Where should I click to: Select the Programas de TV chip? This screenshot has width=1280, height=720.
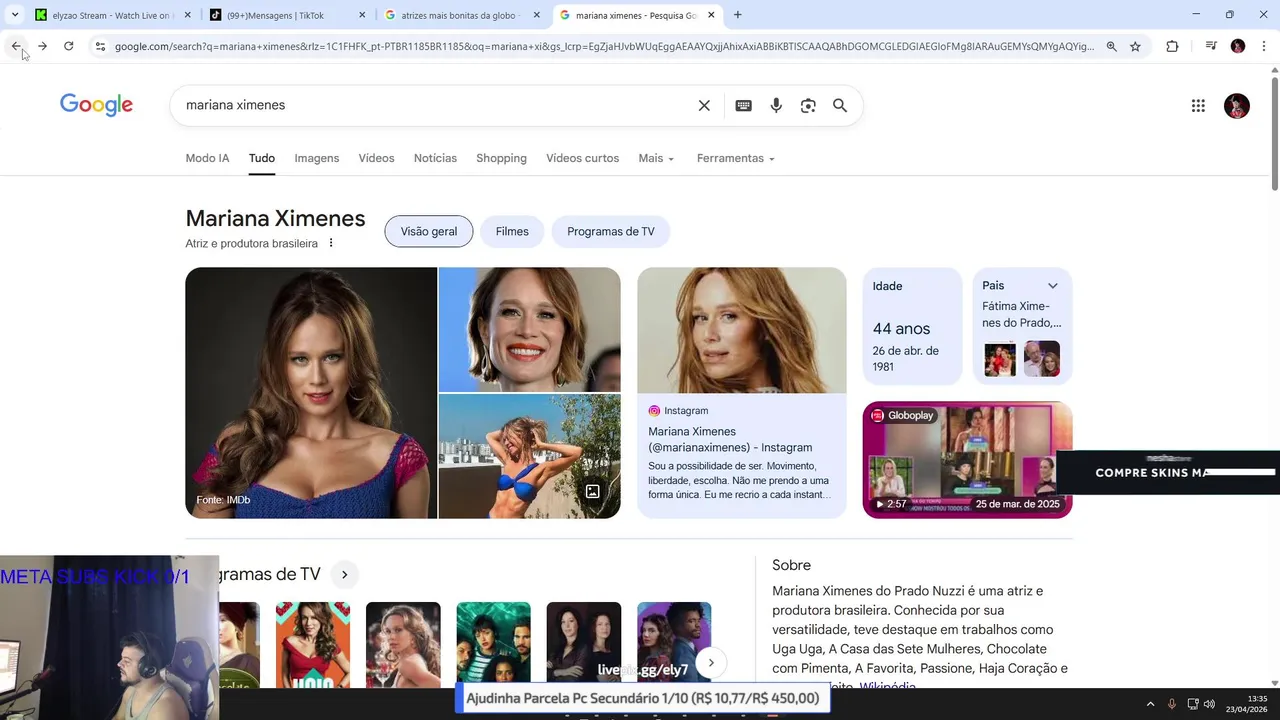[610, 231]
